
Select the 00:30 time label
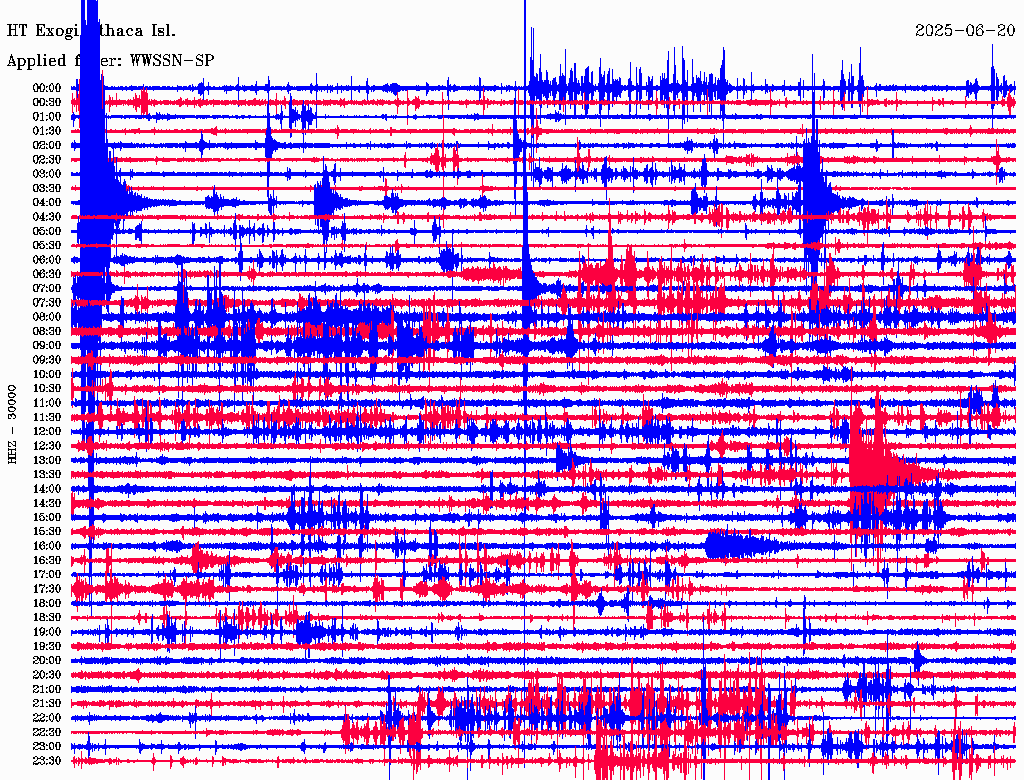pyautogui.click(x=47, y=102)
